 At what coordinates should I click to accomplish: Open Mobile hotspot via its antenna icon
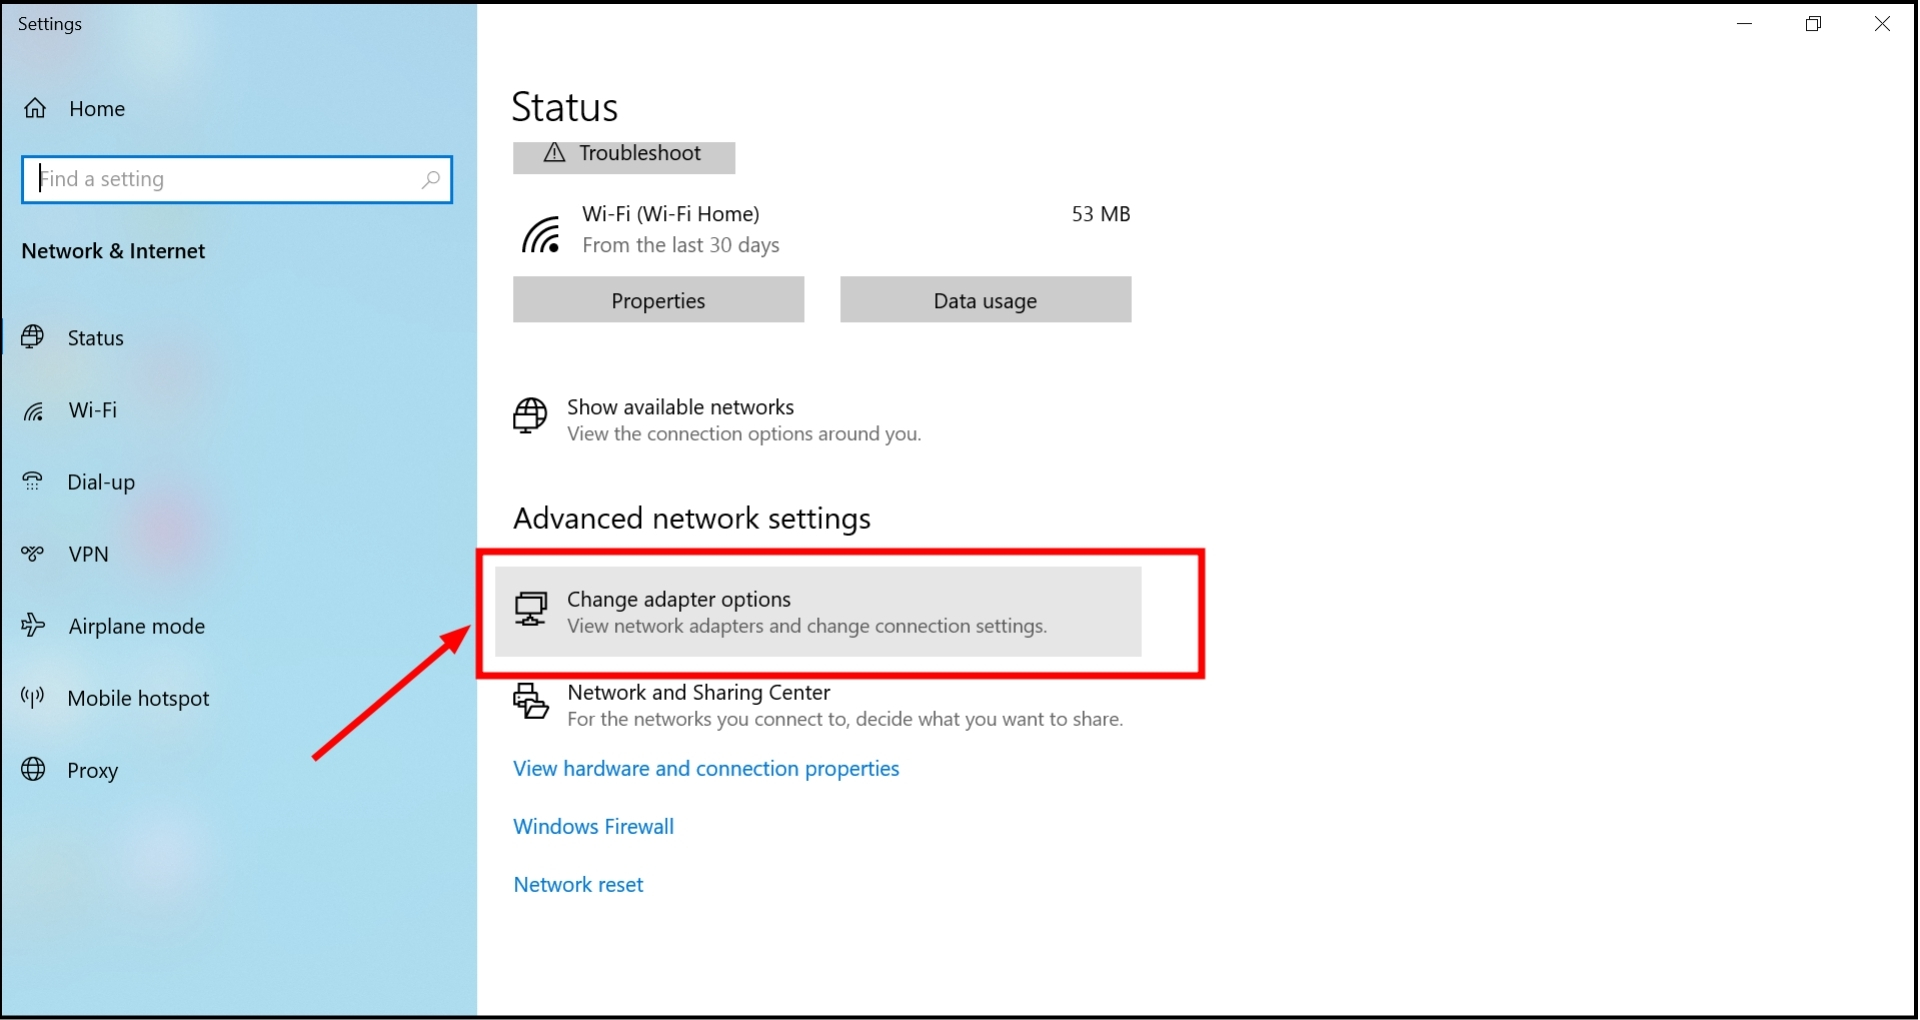pyautogui.click(x=31, y=698)
